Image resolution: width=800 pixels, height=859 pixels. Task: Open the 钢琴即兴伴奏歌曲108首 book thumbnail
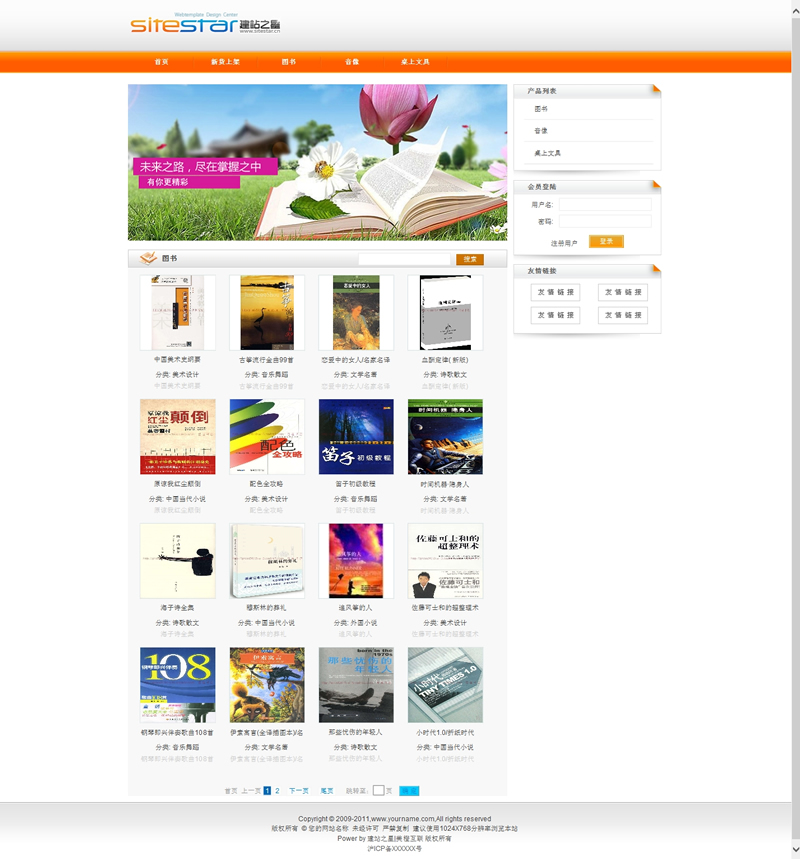[177, 685]
